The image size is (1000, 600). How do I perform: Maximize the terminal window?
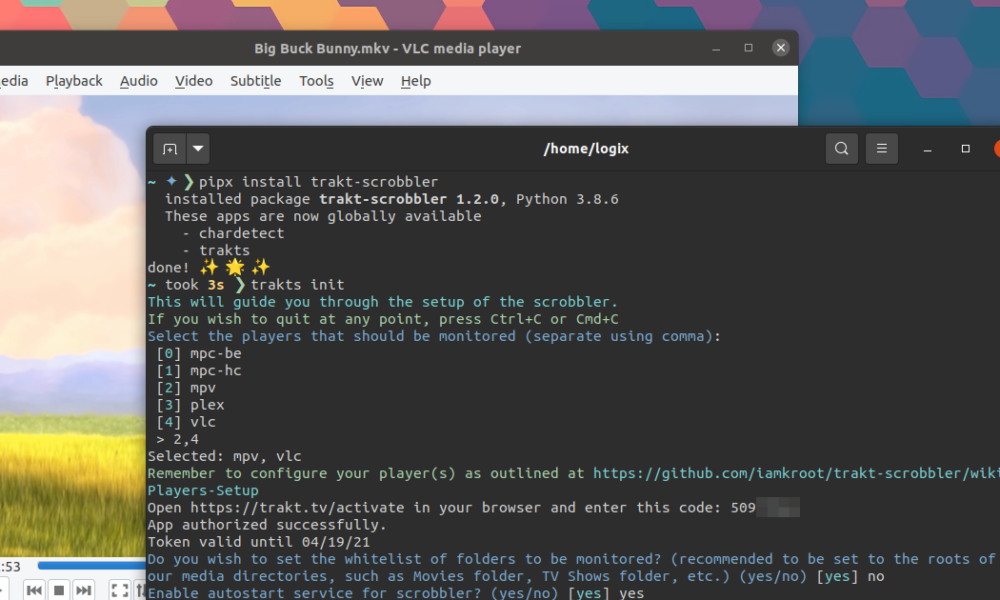pyautogui.click(x=966, y=149)
